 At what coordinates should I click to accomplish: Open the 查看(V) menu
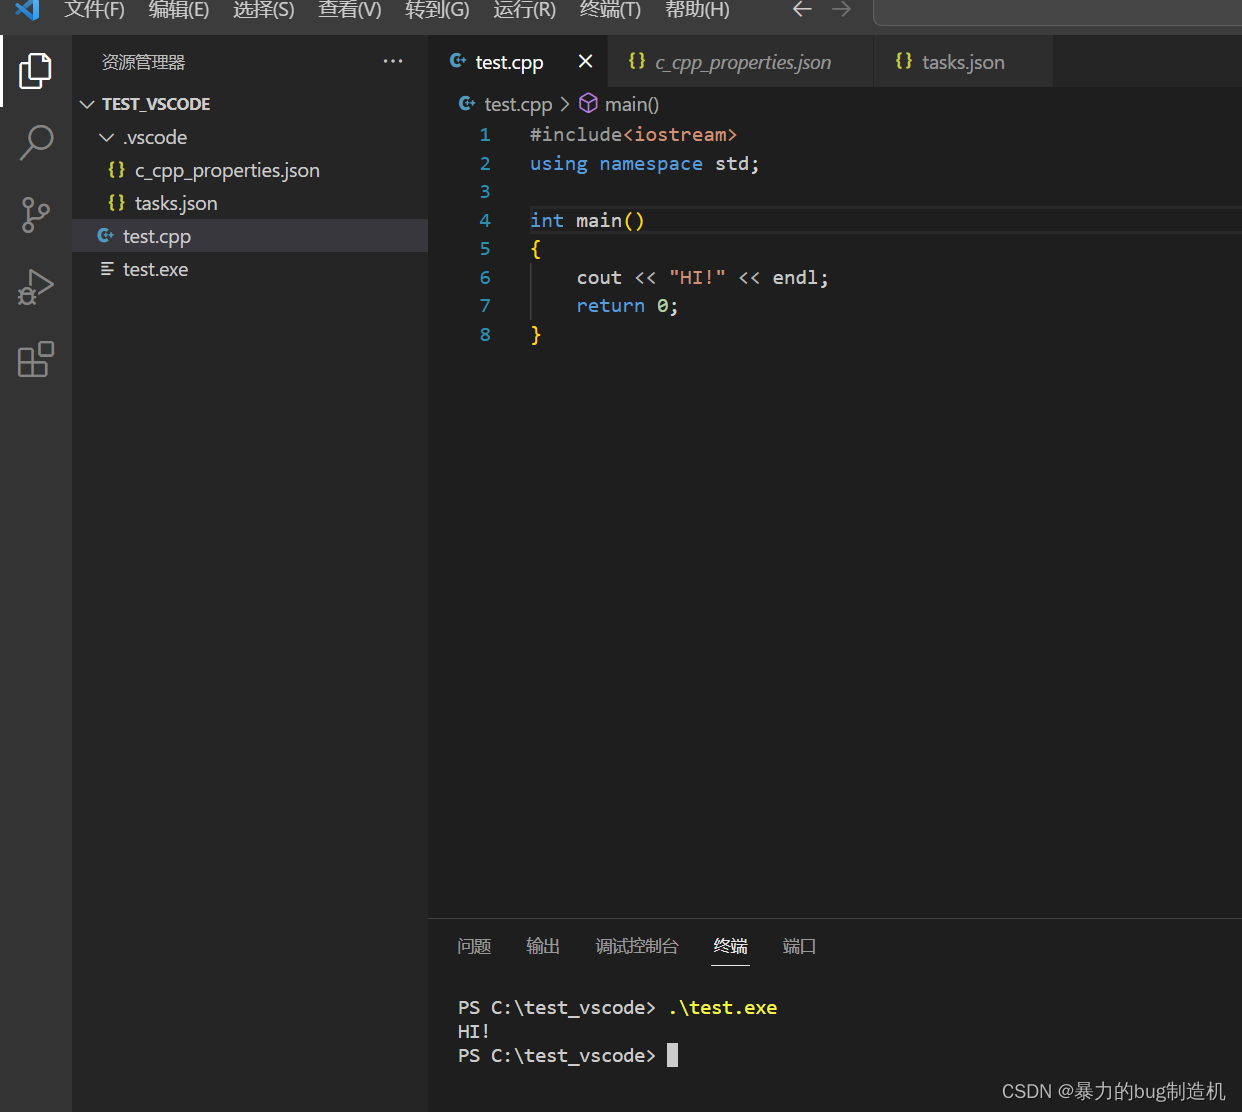tap(350, 10)
